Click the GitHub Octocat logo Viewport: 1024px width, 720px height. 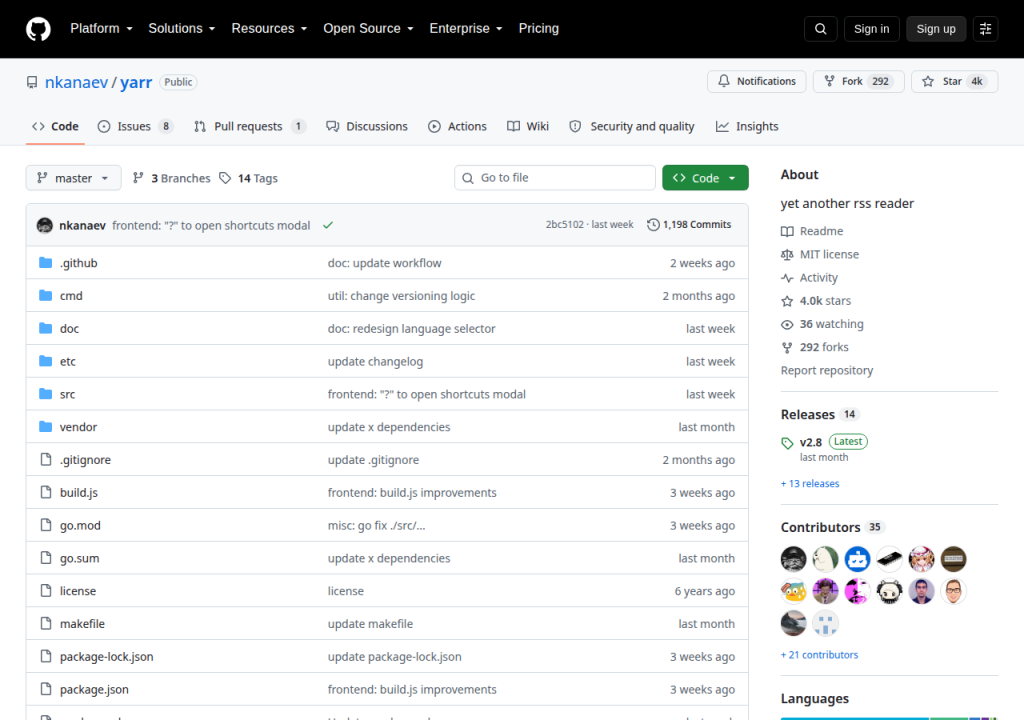38,29
